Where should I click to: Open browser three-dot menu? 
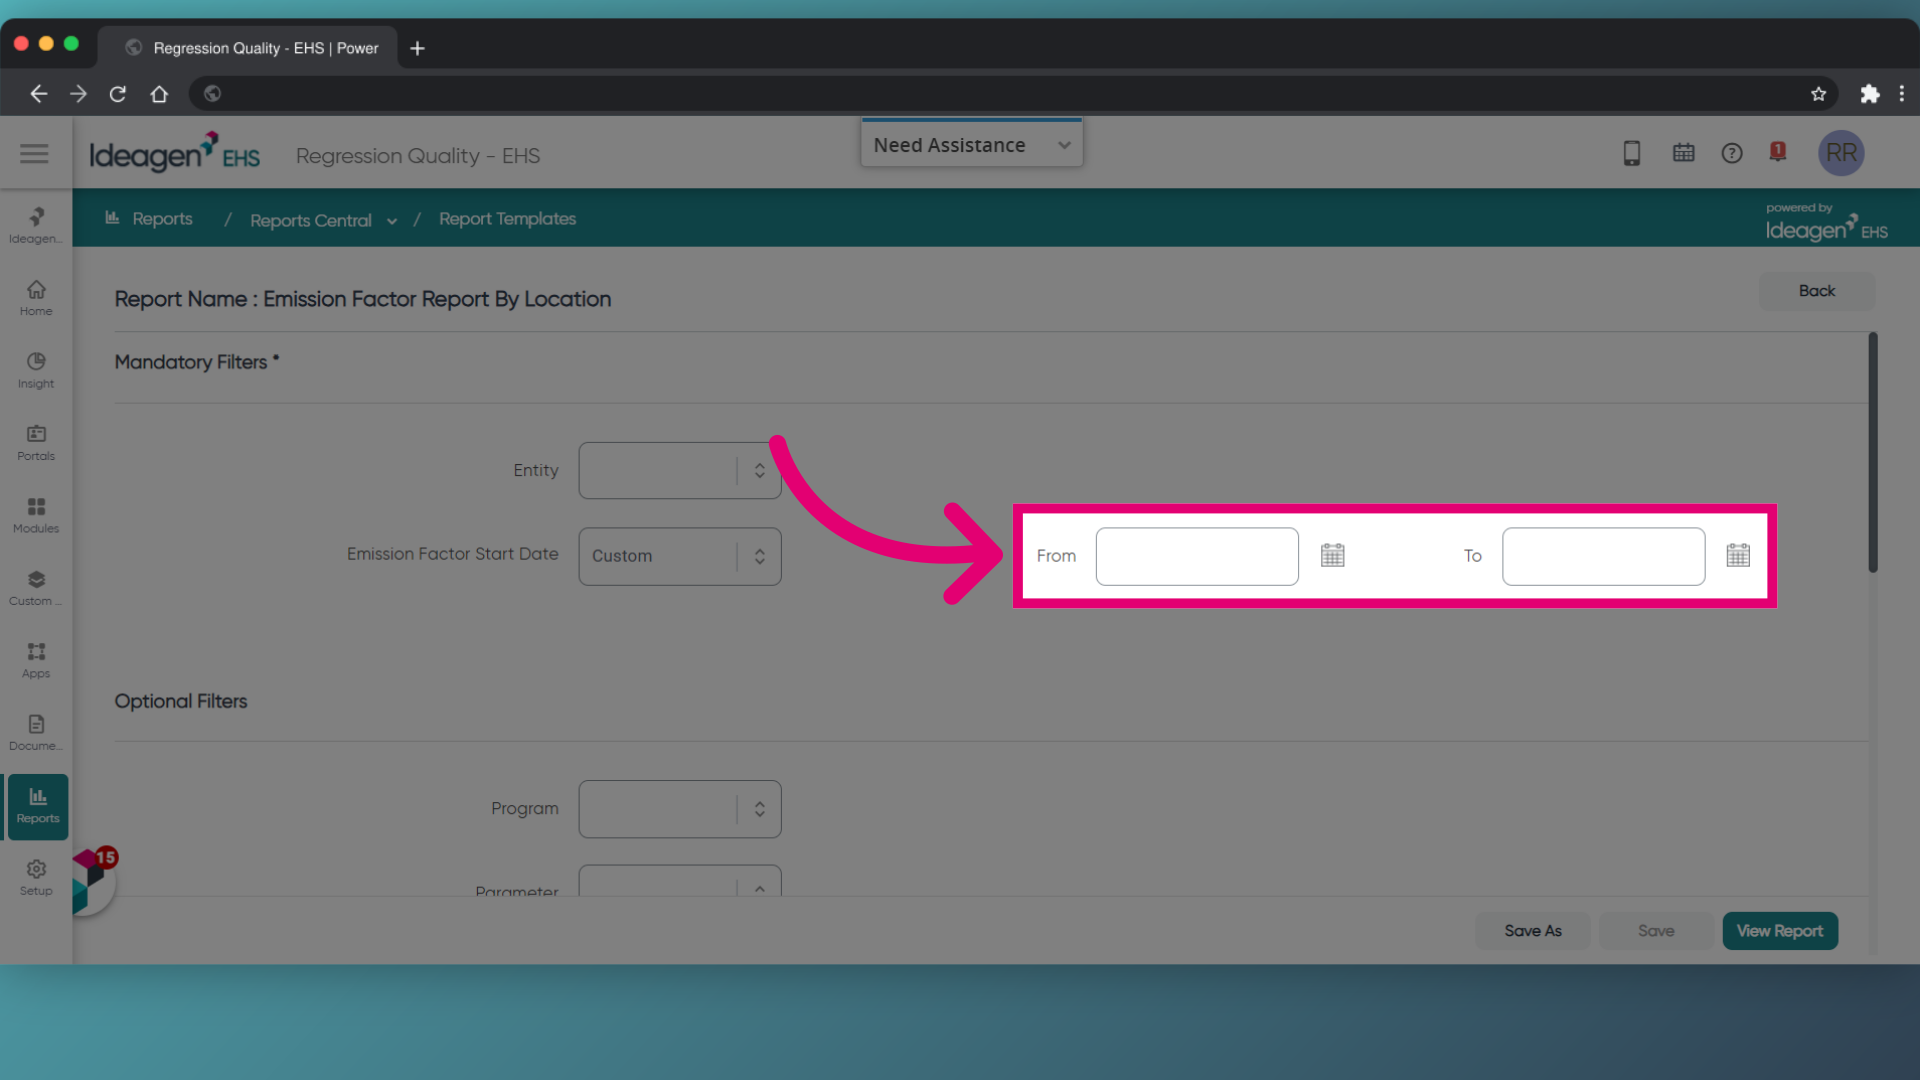click(x=1902, y=94)
